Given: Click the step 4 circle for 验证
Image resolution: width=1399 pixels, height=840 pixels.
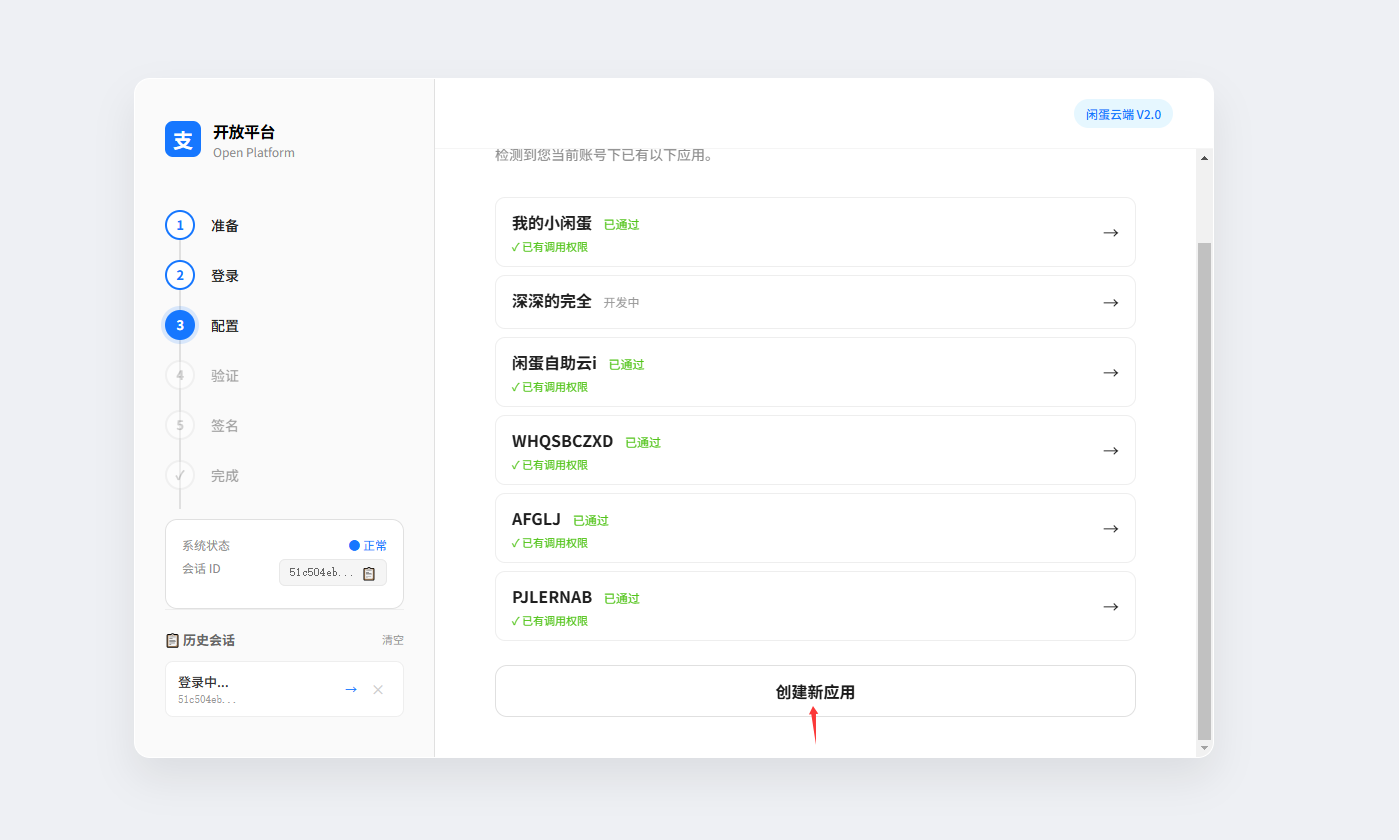Looking at the screenshot, I should click(x=180, y=375).
